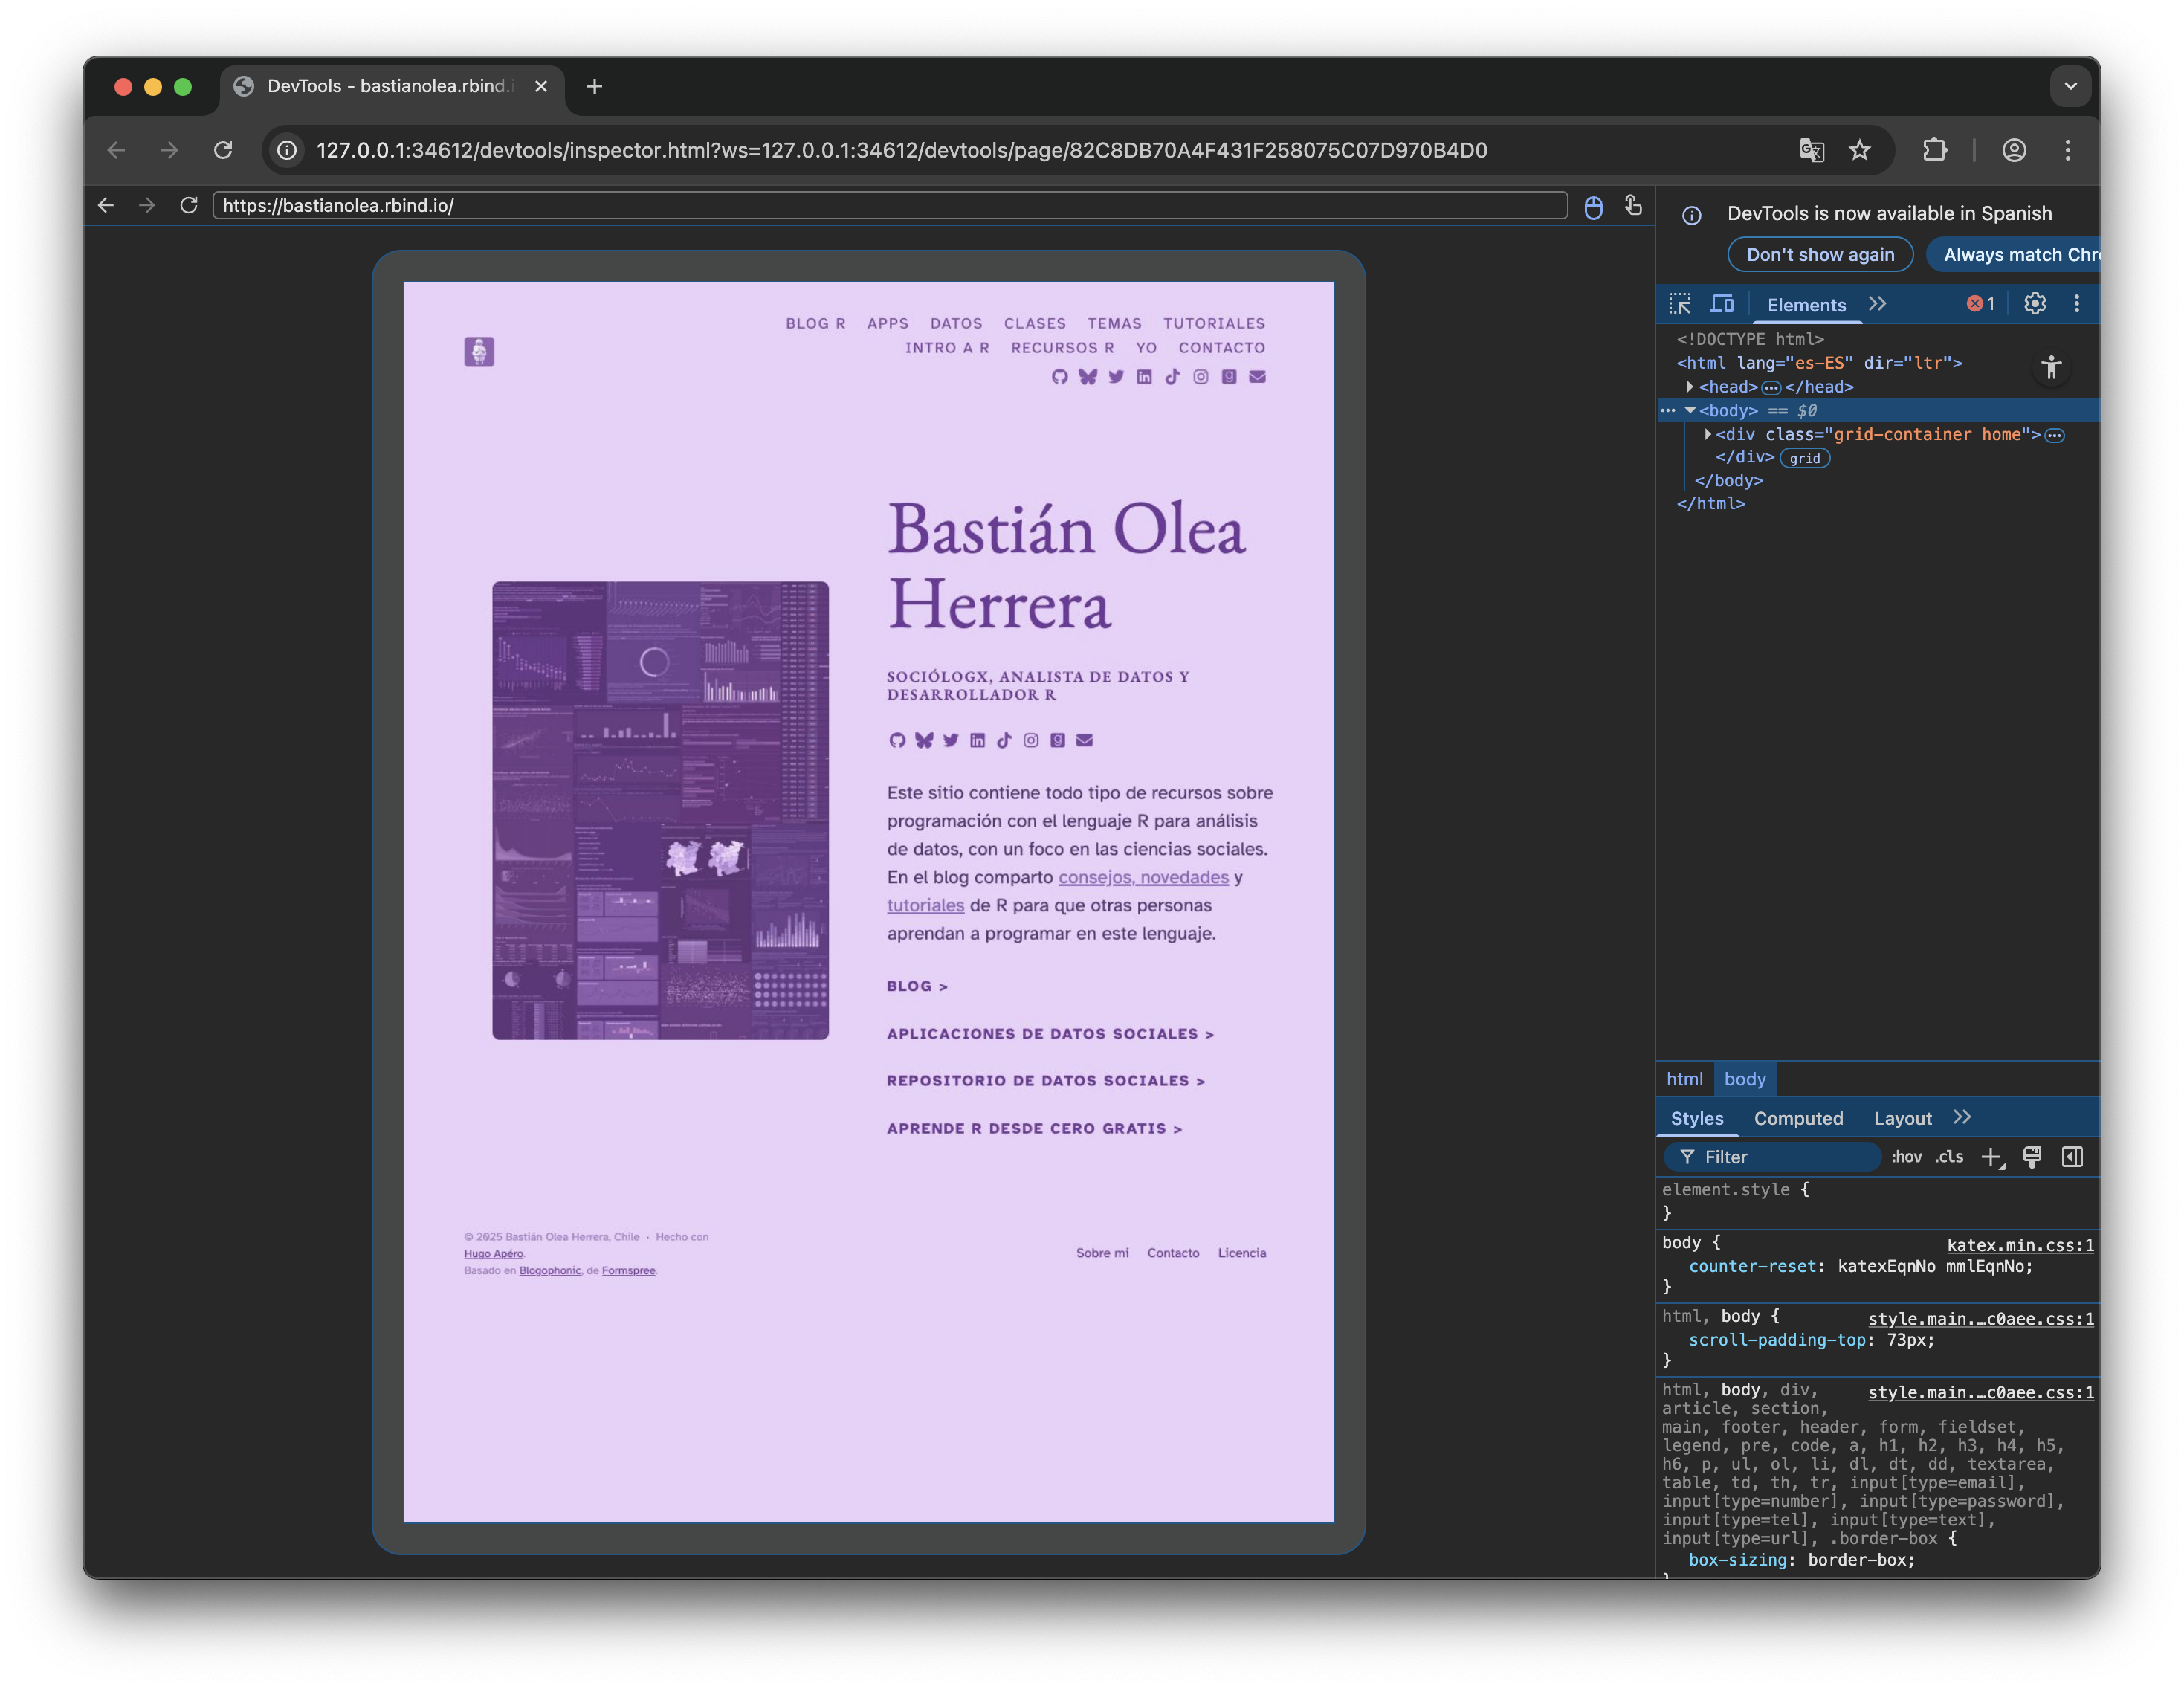Open node actions dots beside body

pos(1668,411)
